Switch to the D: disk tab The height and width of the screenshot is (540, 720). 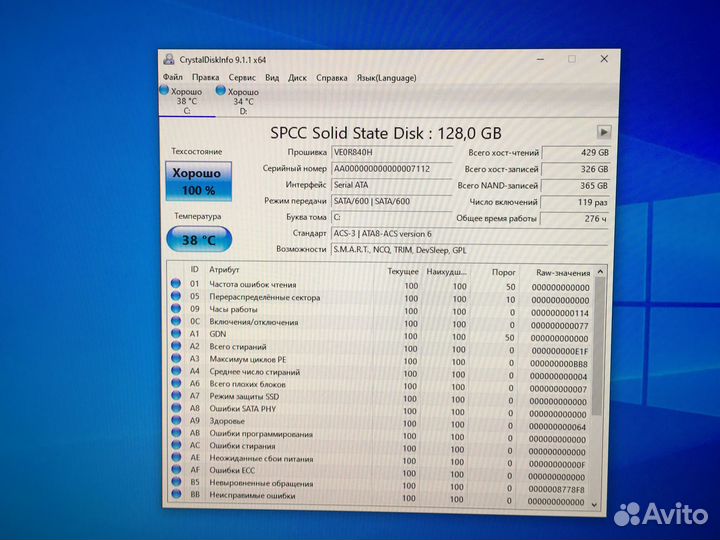(x=242, y=101)
